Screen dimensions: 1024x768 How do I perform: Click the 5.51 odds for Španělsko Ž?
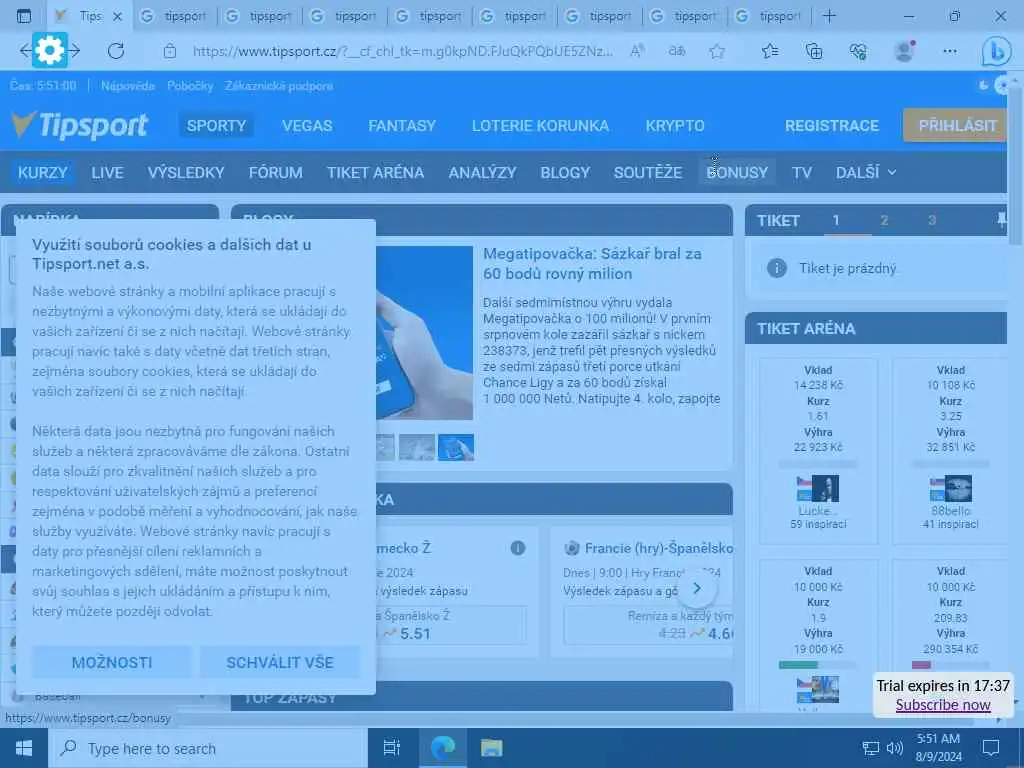[415, 633]
